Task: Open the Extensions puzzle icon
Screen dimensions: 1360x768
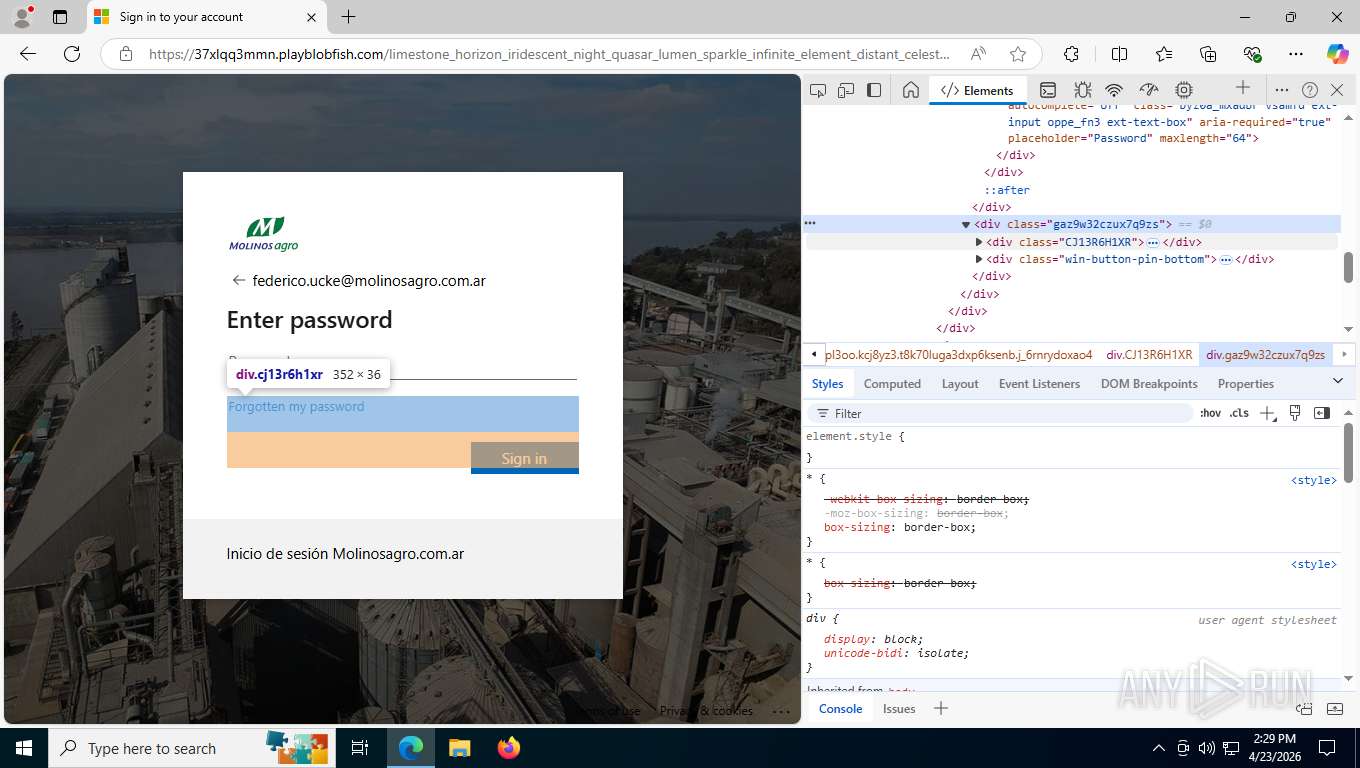Action: coord(1071,54)
